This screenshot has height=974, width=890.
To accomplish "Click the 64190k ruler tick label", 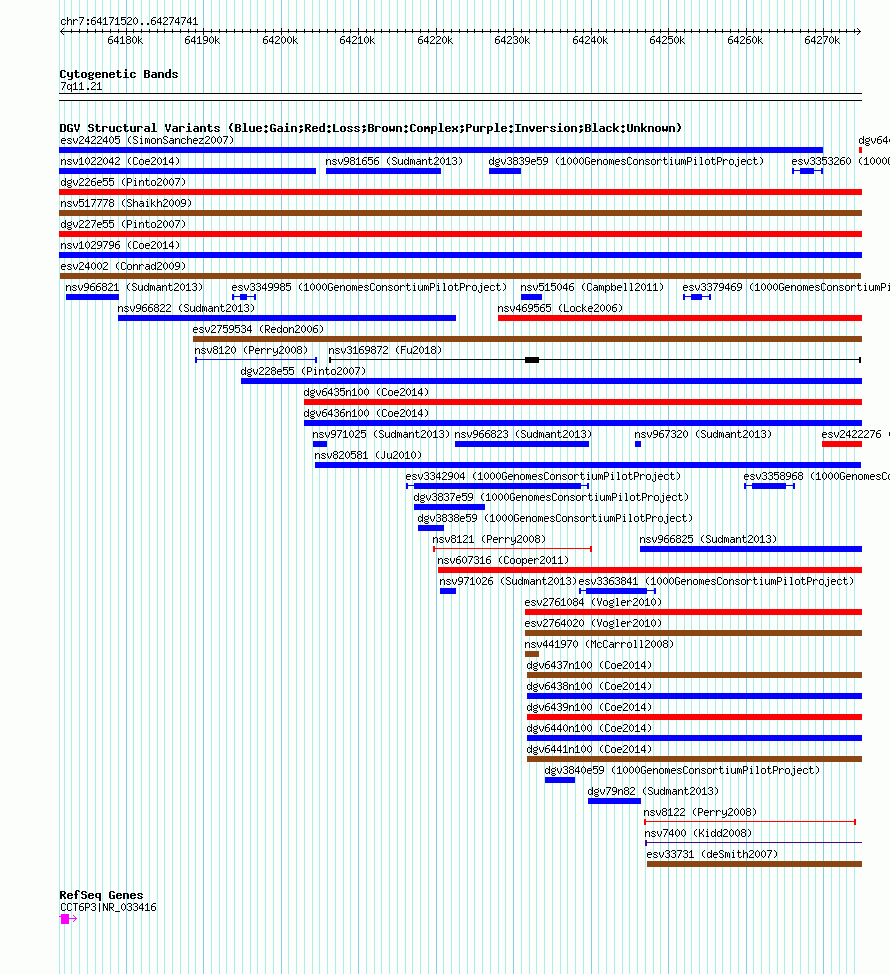I will 202,41.
